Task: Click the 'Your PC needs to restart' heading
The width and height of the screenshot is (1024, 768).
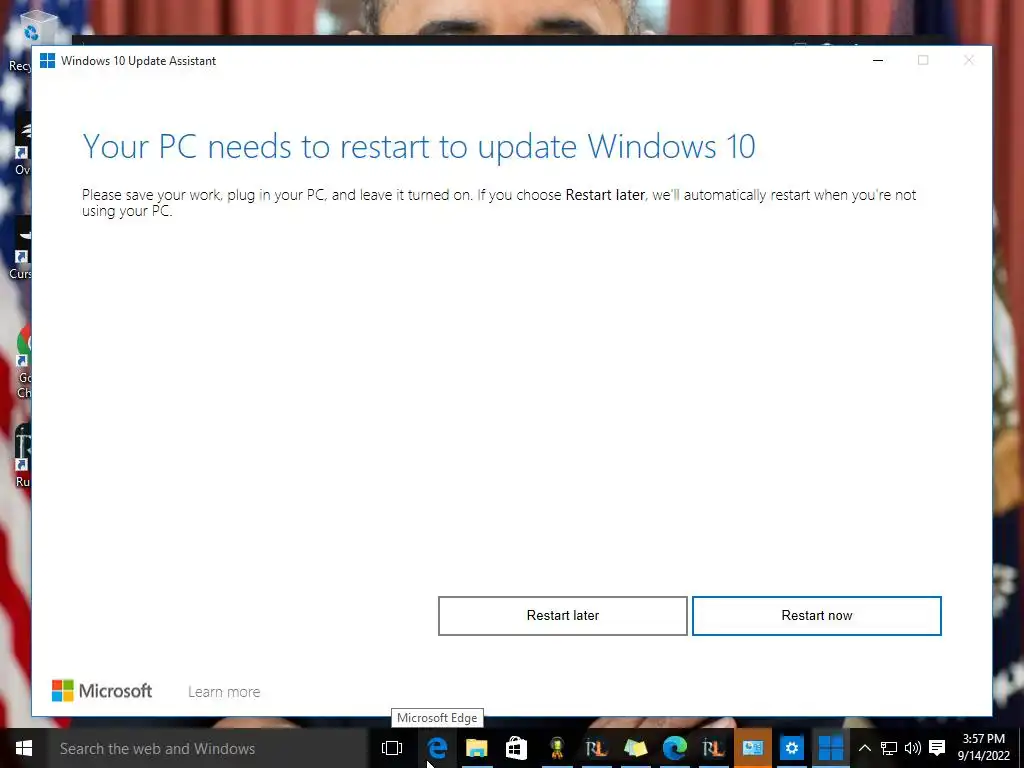Action: coord(419,147)
